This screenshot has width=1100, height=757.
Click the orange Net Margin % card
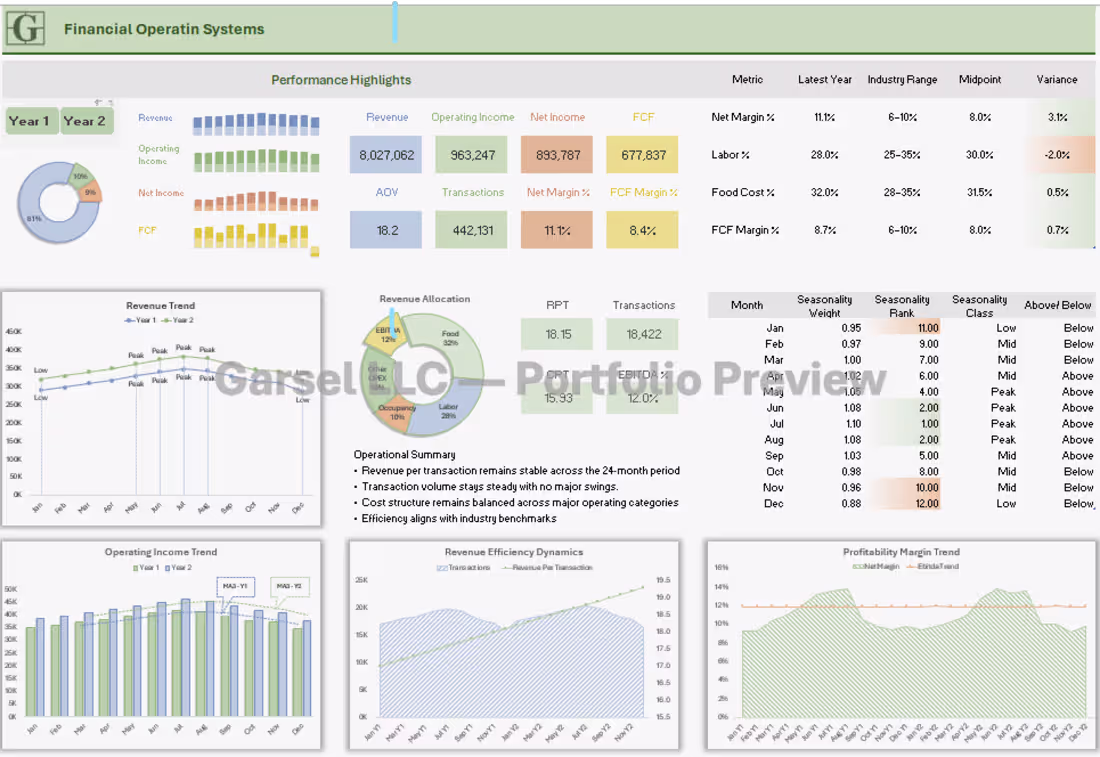pyautogui.click(x=557, y=230)
